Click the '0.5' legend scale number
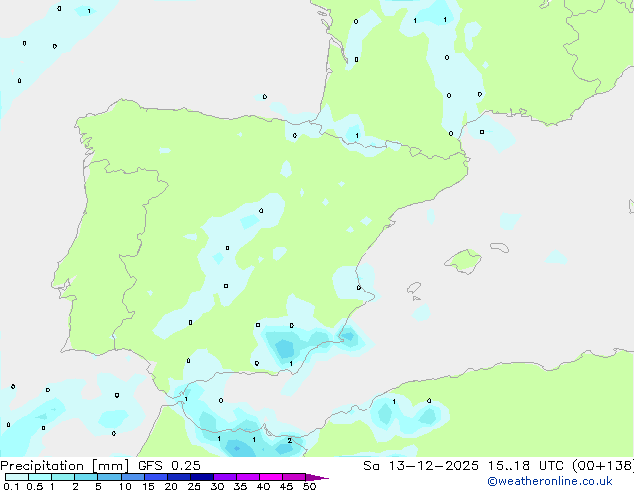Image resolution: width=634 pixels, height=490 pixels. point(35,486)
